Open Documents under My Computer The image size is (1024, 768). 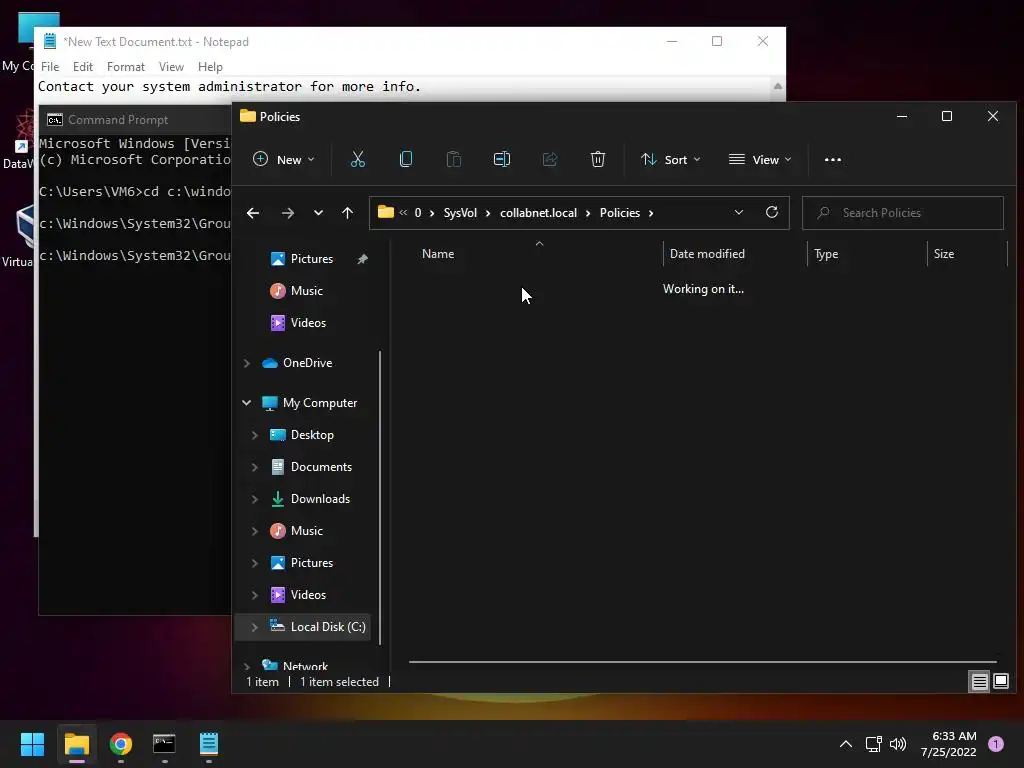coord(321,467)
